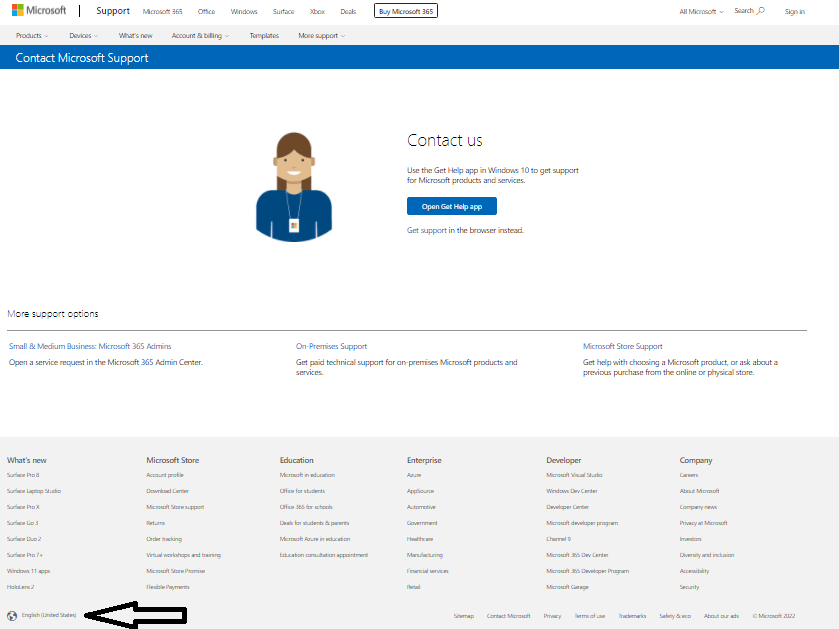
Task: Open the Financial services footer link
Action: click(x=428, y=571)
